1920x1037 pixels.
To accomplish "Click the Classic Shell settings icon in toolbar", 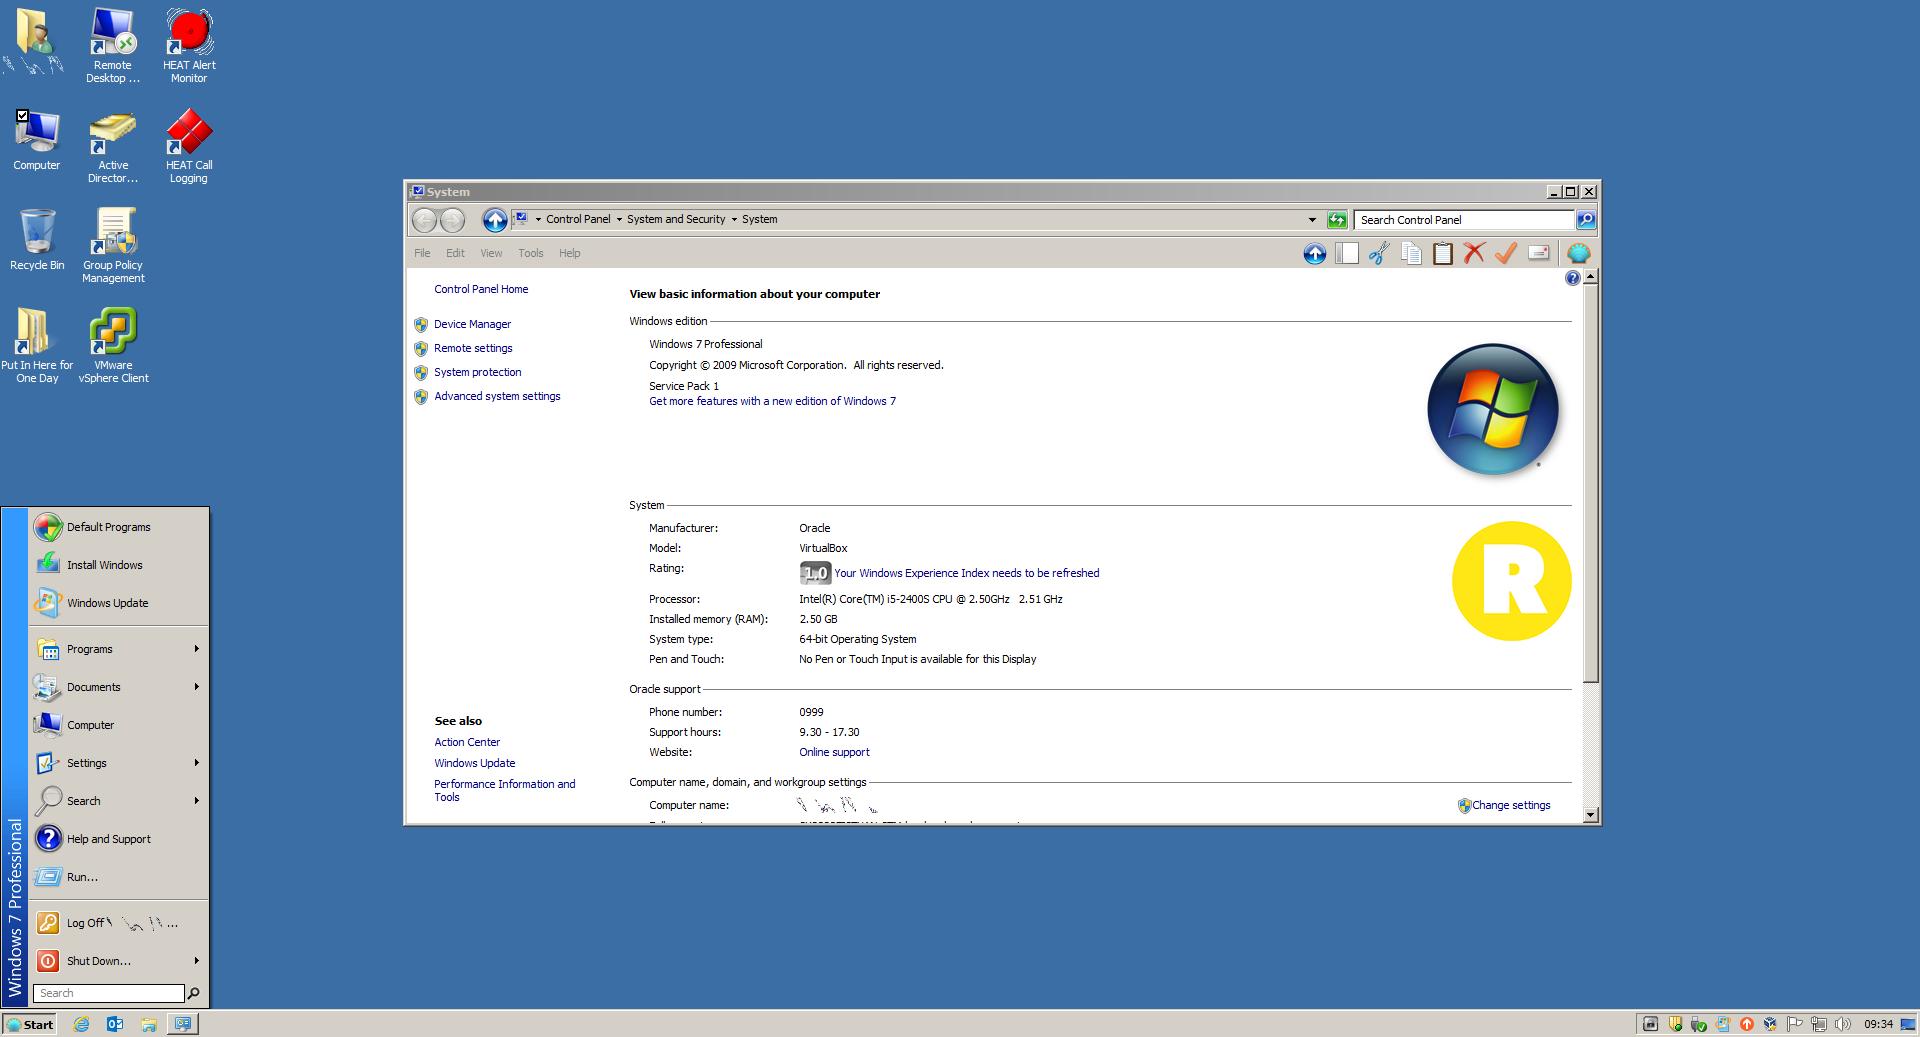I will click(x=1578, y=254).
